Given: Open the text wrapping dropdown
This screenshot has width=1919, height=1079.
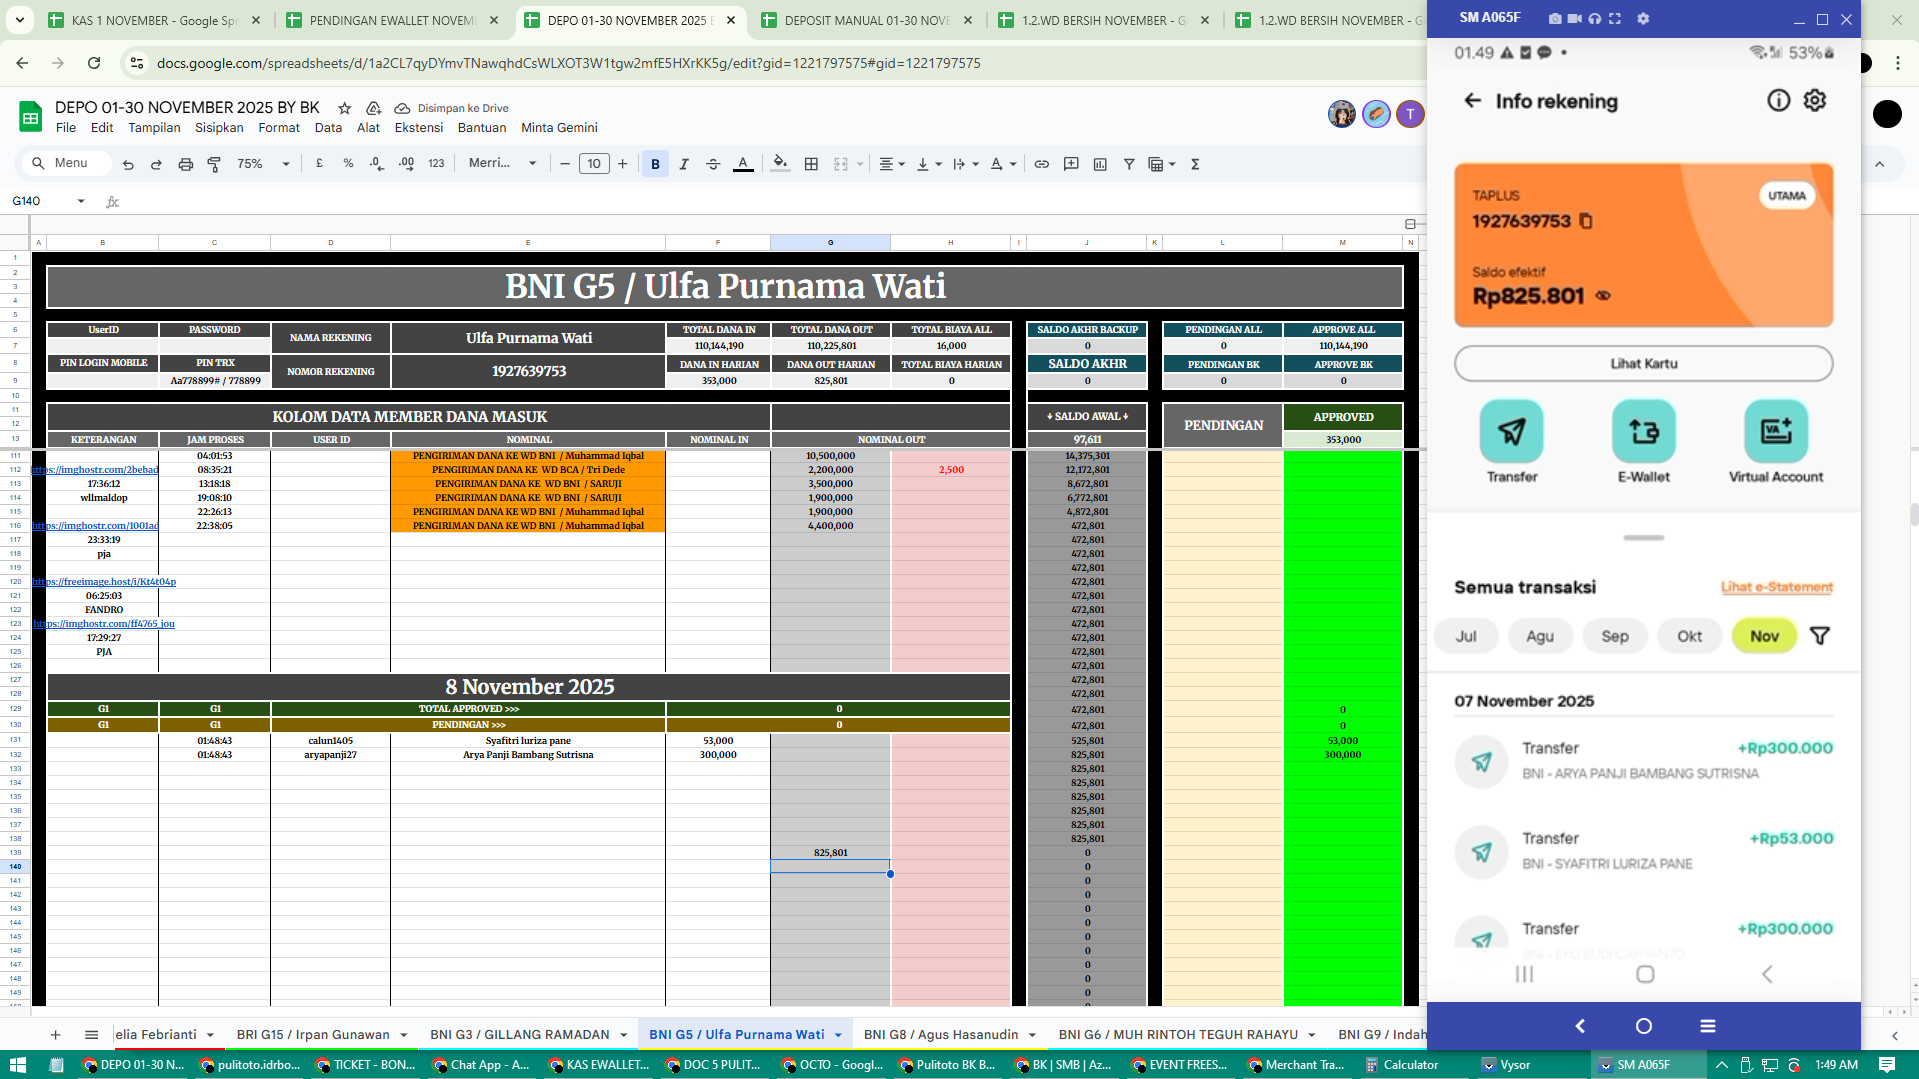Looking at the screenshot, I should pos(966,164).
